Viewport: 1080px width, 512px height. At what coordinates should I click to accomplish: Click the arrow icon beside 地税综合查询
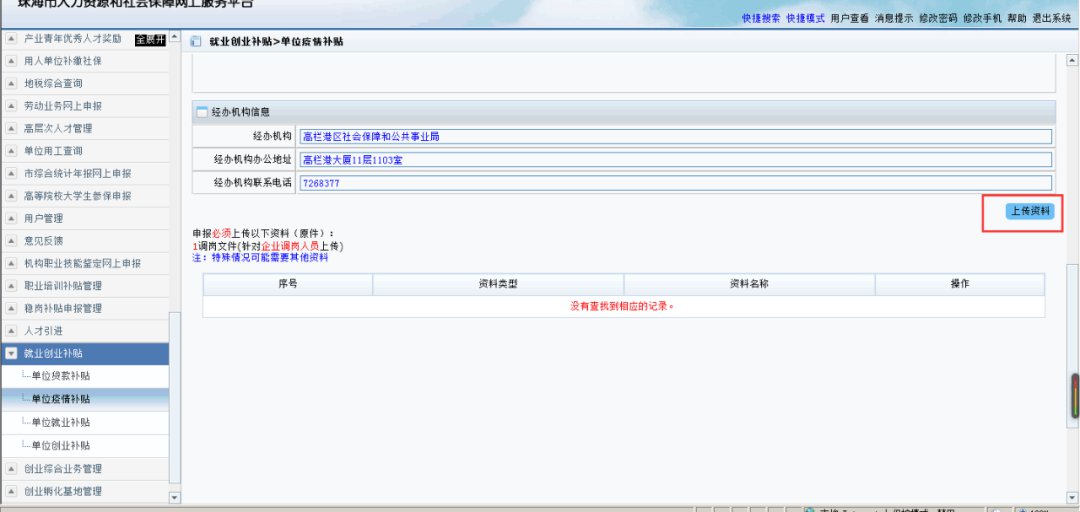[x=11, y=83]
